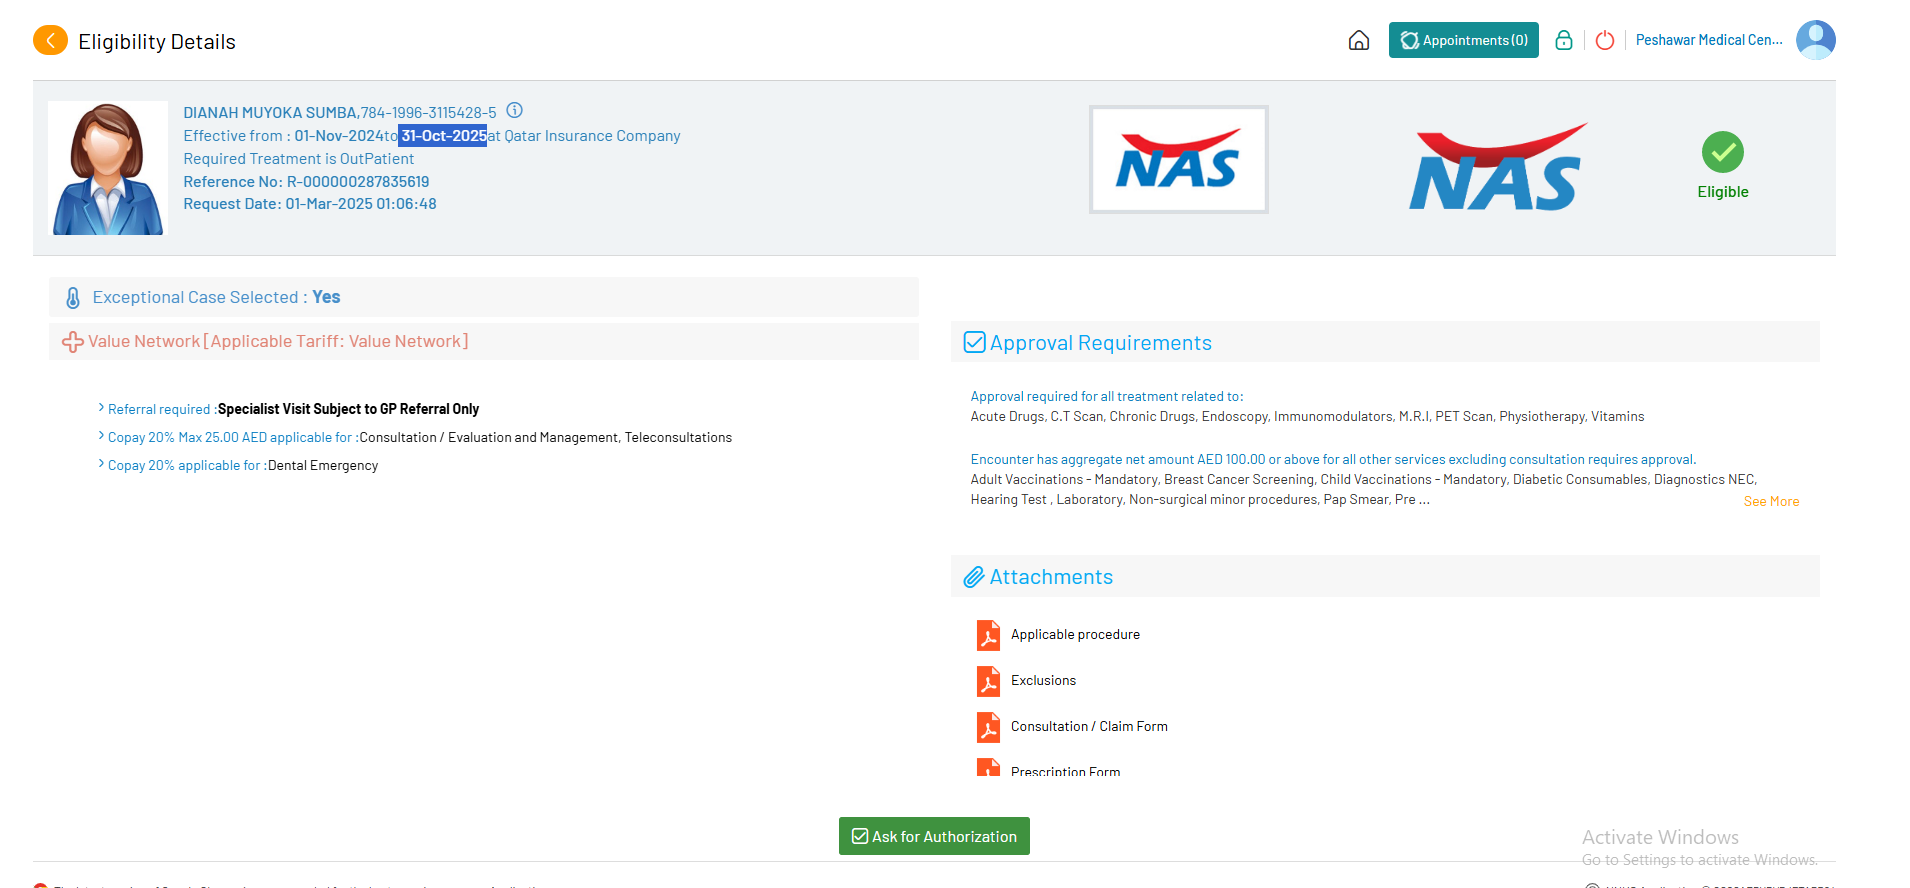Expand the Referral required row chevron
Viewport: 1910px width, 888px height.
pos(101,408)
